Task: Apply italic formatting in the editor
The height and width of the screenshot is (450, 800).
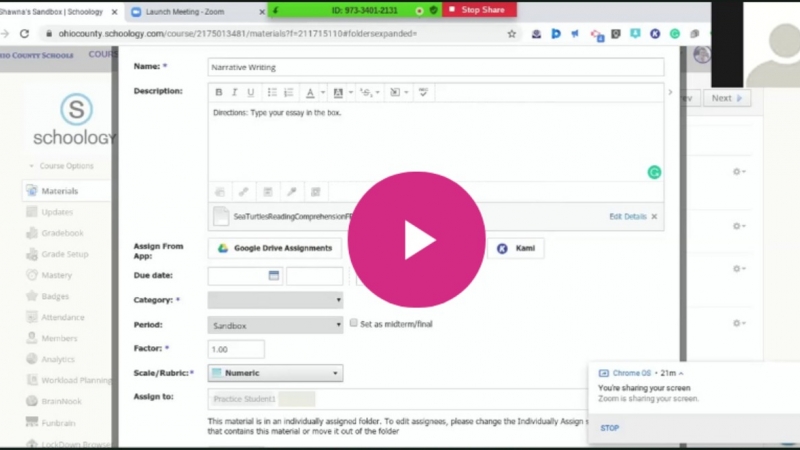Action: click(x=235, y=92)
